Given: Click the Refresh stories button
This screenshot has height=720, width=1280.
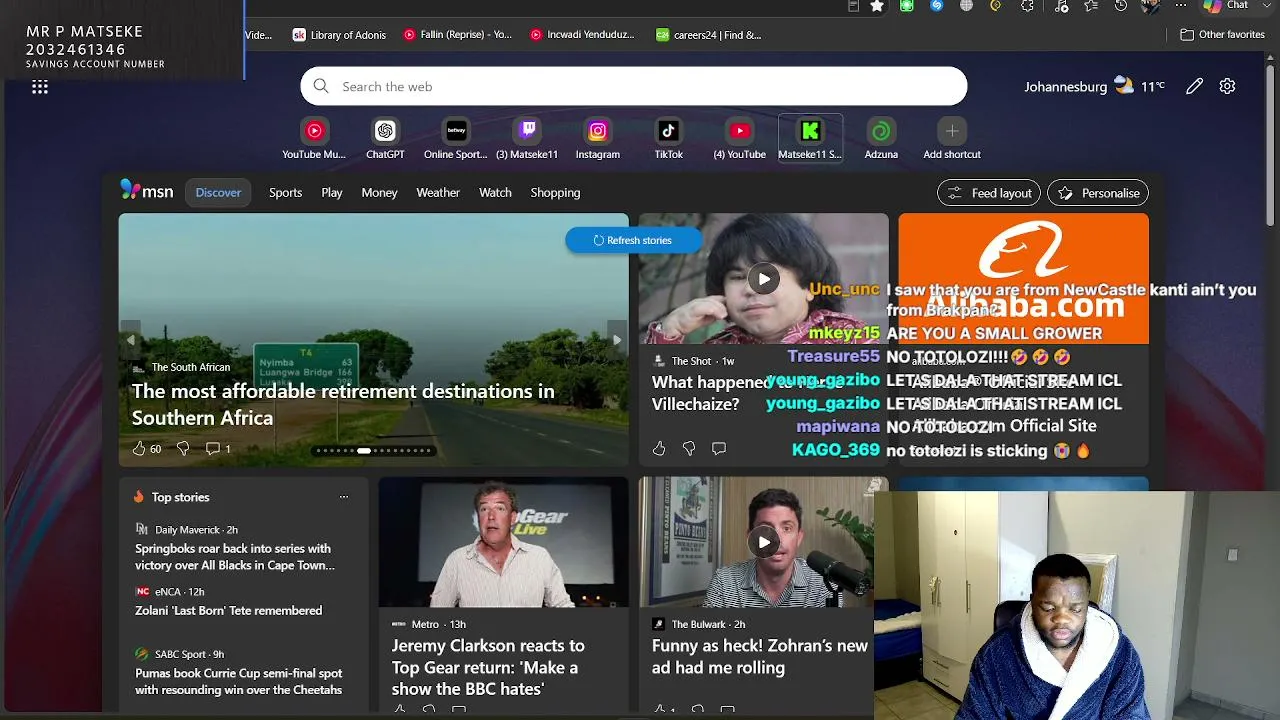Looking at the screenshot, I should pyautogui.click(x=633, y=240).
